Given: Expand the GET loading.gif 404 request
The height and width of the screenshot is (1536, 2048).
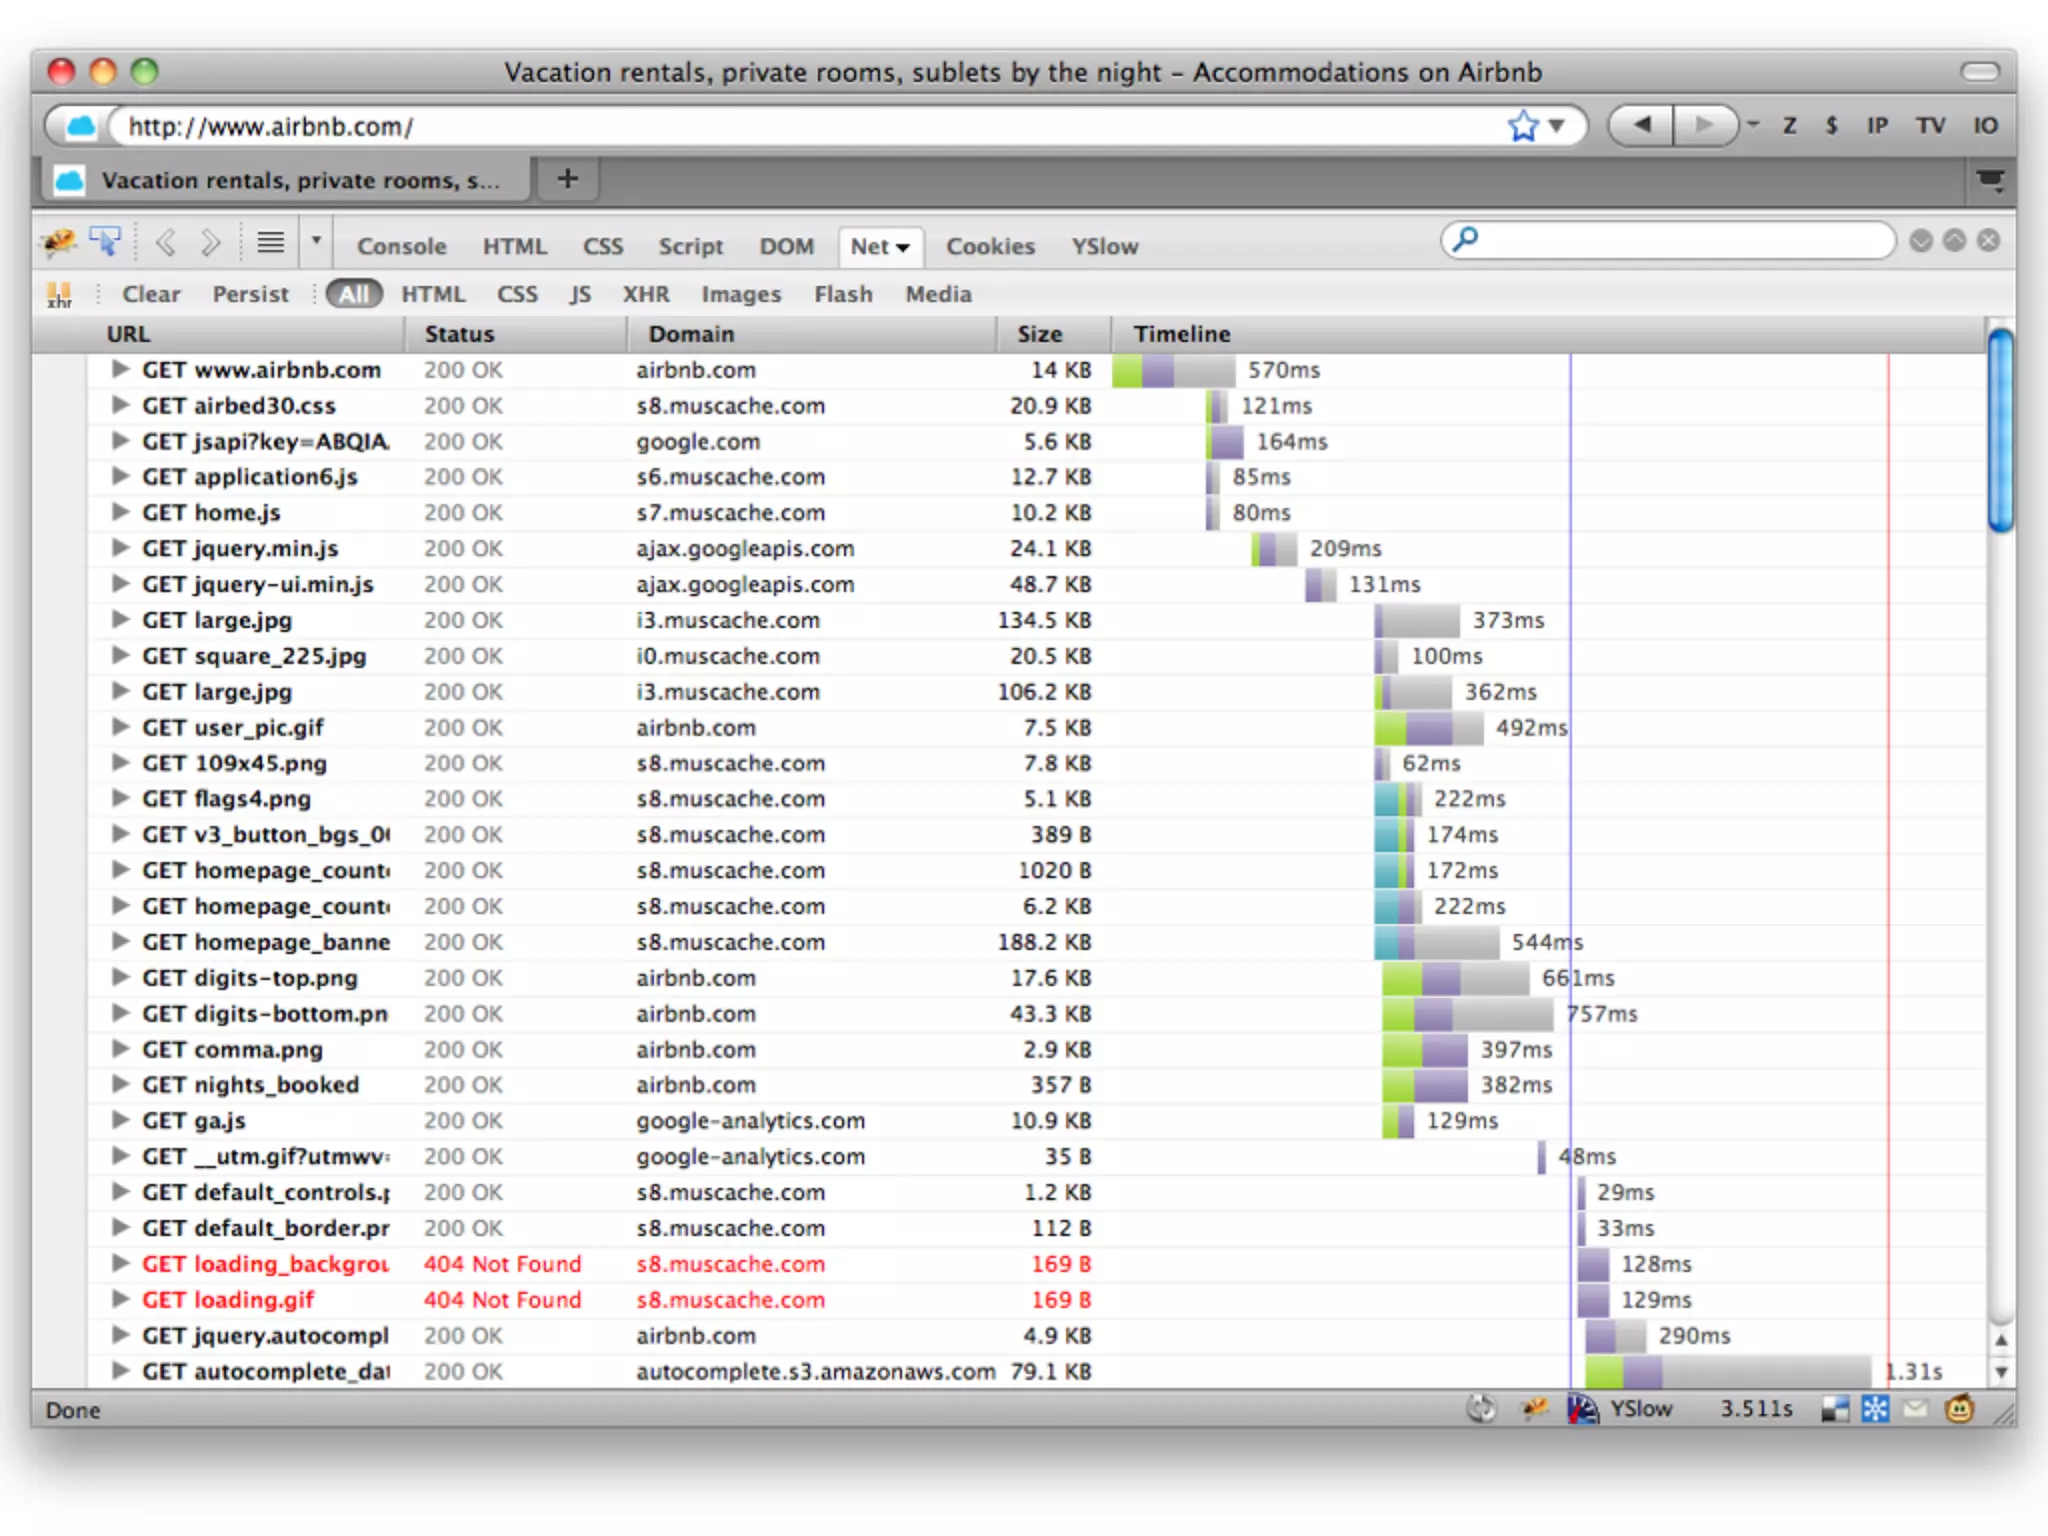Looking at the screenshot, I should click(120, 1299).
